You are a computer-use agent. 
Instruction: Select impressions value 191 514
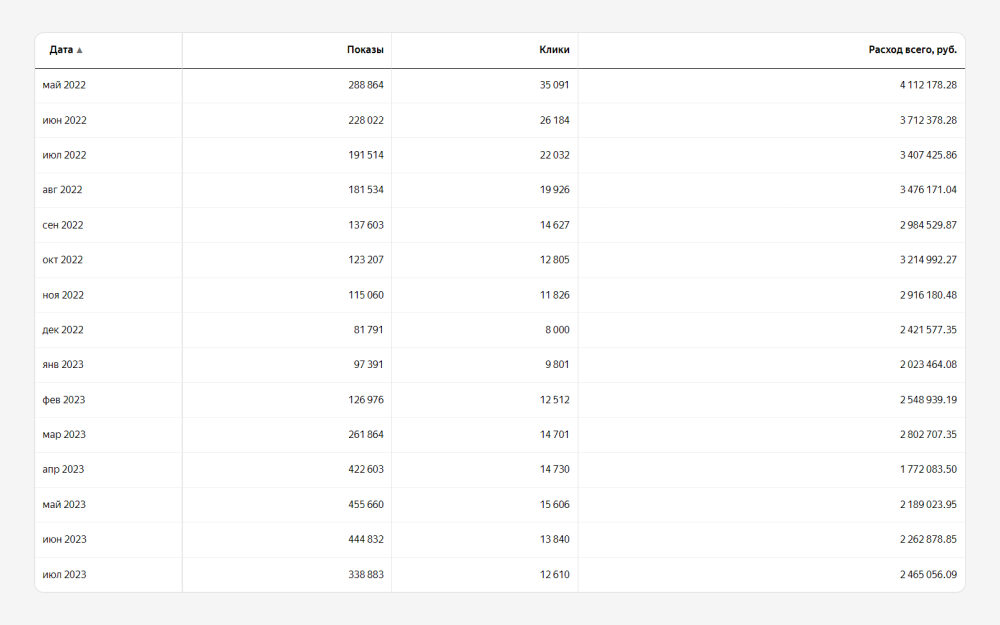coord(361,155)
